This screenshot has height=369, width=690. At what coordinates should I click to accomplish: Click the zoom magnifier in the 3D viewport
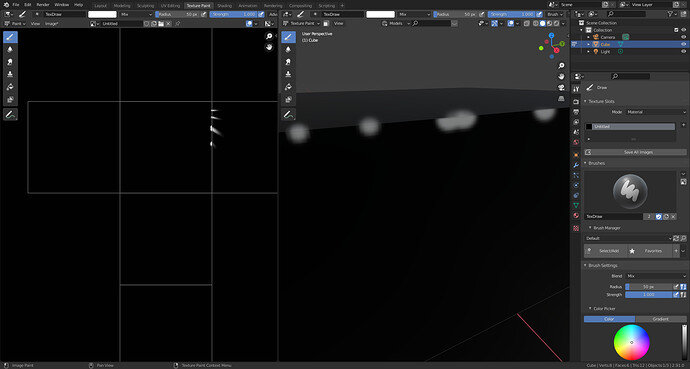[561, 66]
